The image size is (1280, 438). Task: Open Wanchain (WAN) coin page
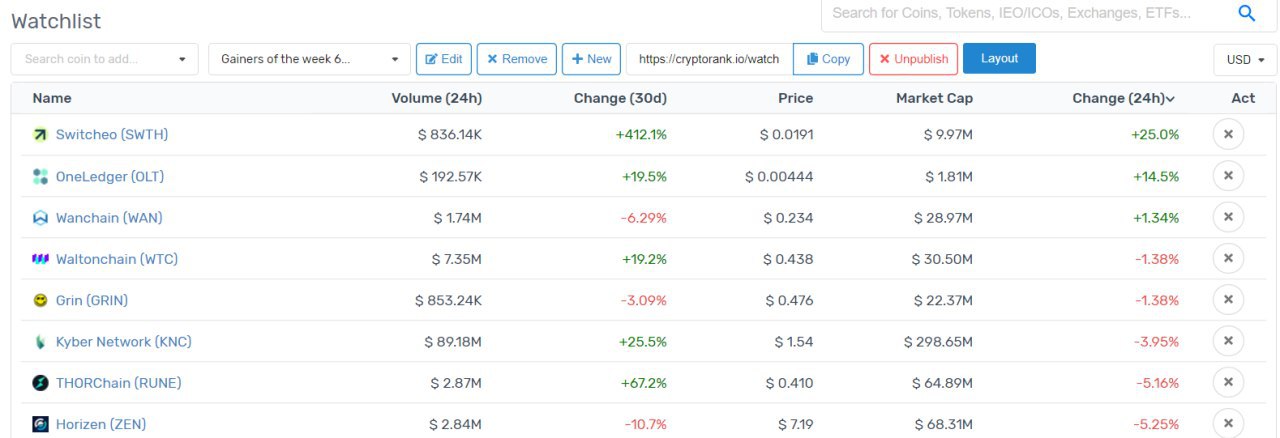[109, 218]
